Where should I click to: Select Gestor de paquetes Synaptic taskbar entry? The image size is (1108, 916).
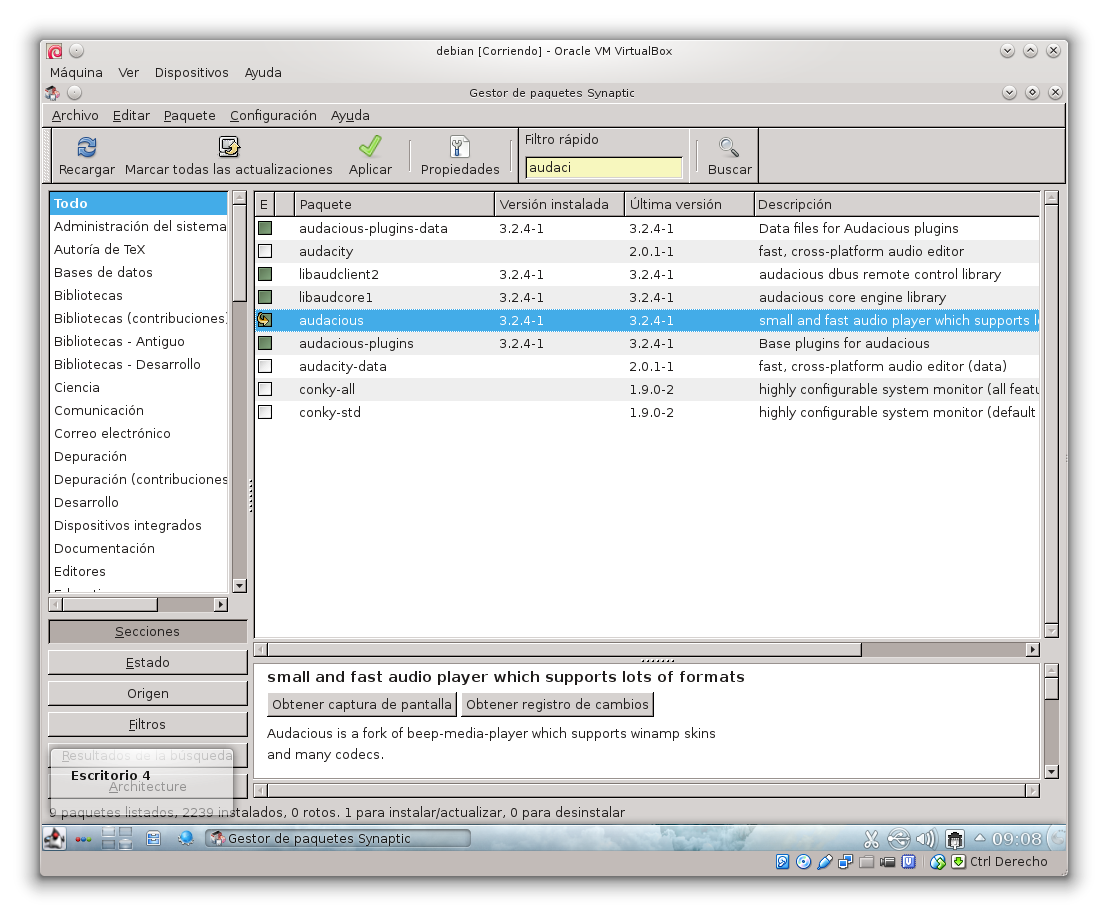point(338,838)
